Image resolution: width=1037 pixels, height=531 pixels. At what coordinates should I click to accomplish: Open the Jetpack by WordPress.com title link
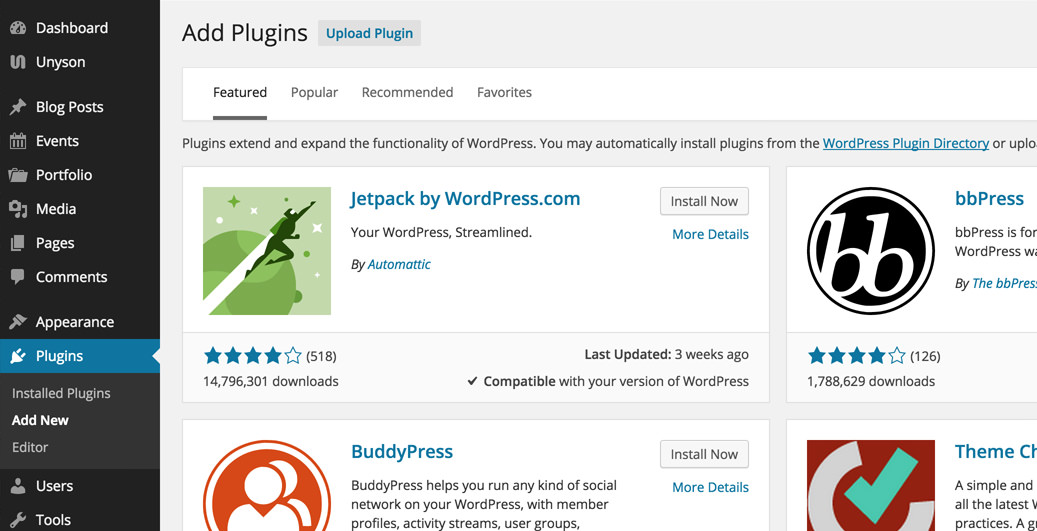pos(466,198)
